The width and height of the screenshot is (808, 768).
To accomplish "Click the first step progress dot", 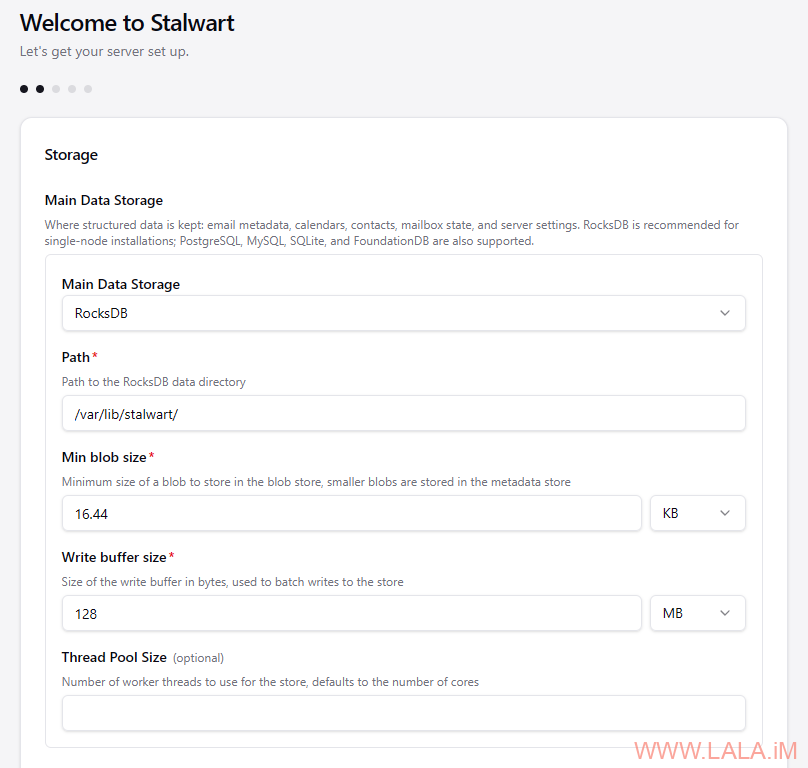I will tap(24, 89).
